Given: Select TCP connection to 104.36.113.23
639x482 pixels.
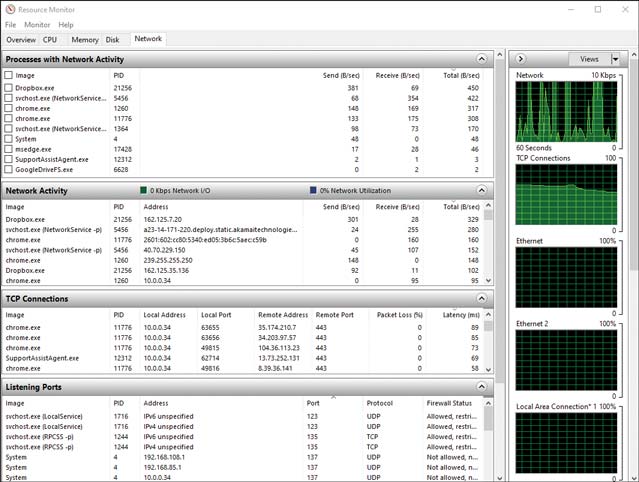Looking at the screenshot, I should [x=242, y=348].
